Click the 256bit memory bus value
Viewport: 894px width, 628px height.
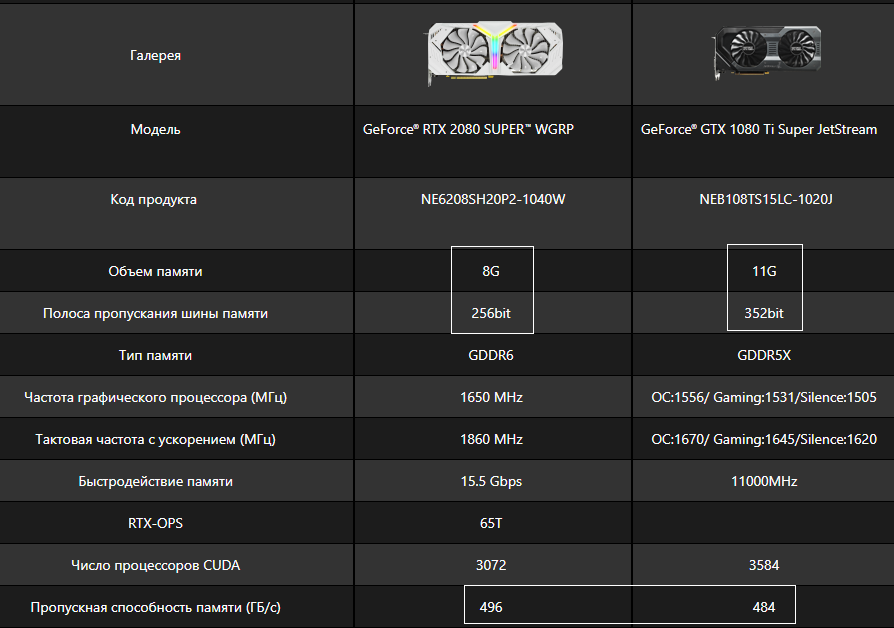tap(491, 313)
